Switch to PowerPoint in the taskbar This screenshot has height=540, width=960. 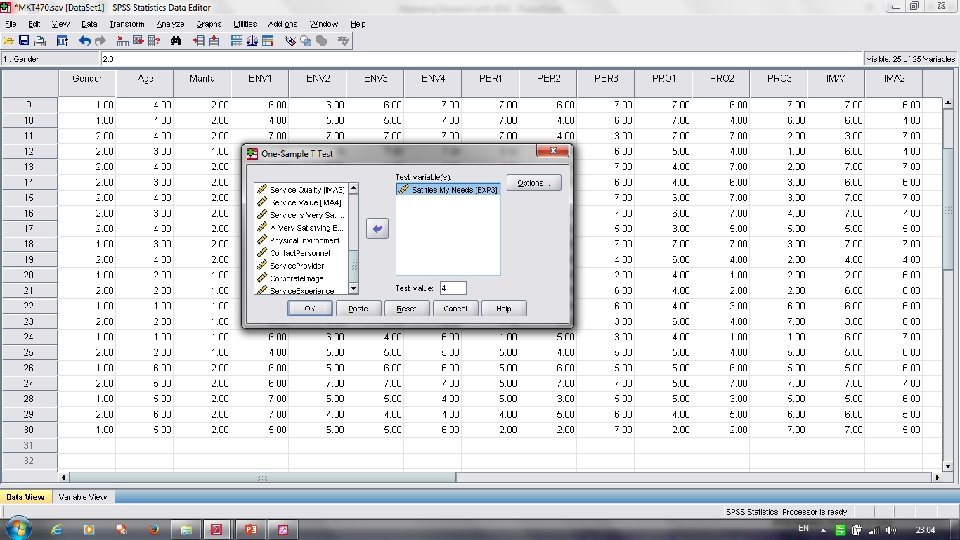[250, 530]
